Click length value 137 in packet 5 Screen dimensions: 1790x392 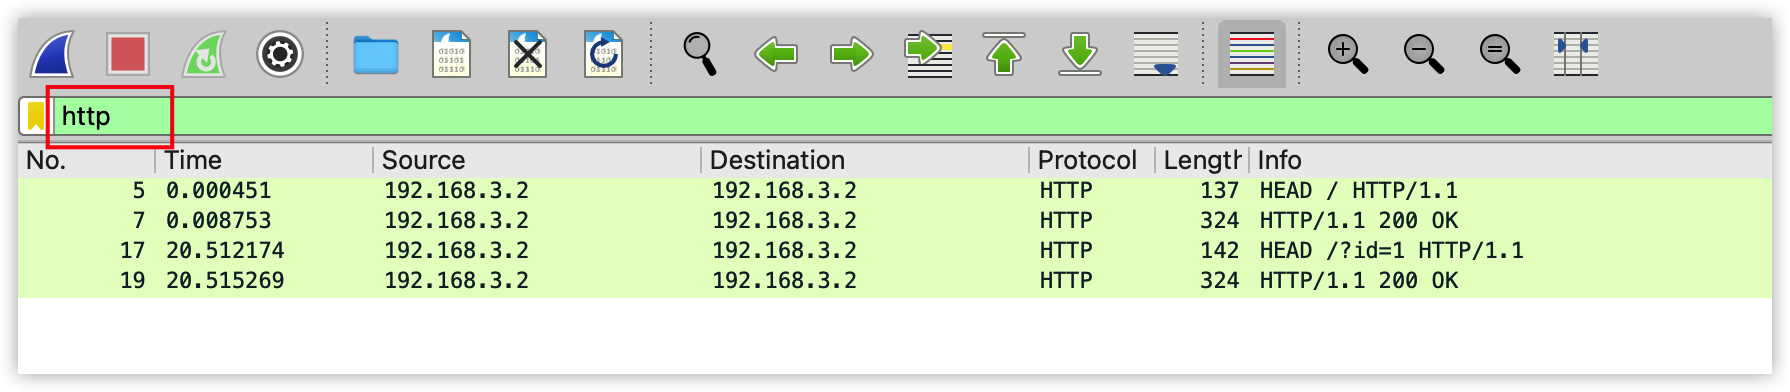click(x=1220, y=191)
